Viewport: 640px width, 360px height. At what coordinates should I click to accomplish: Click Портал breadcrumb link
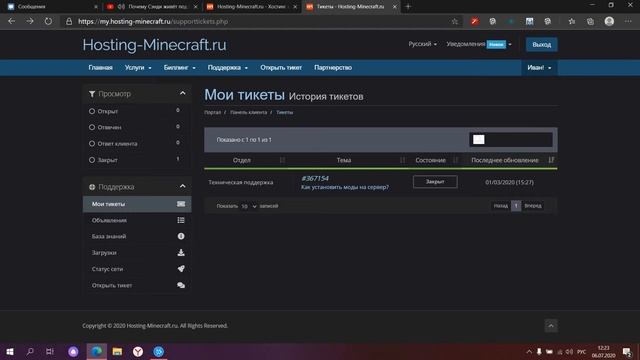click(212, 112)
